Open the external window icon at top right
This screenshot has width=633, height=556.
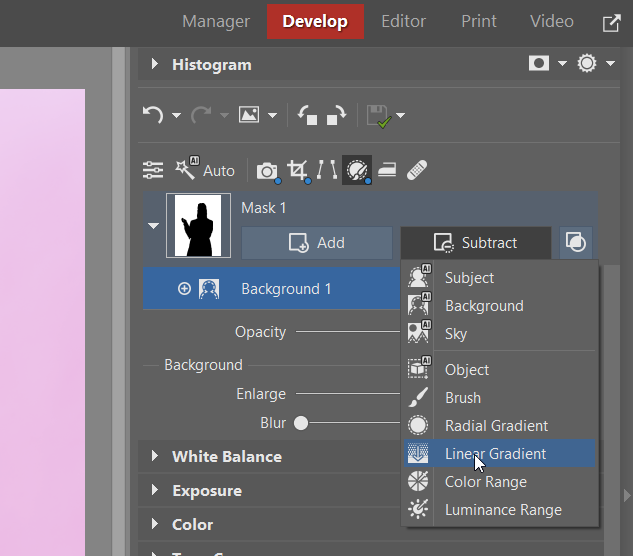(611, 22)
